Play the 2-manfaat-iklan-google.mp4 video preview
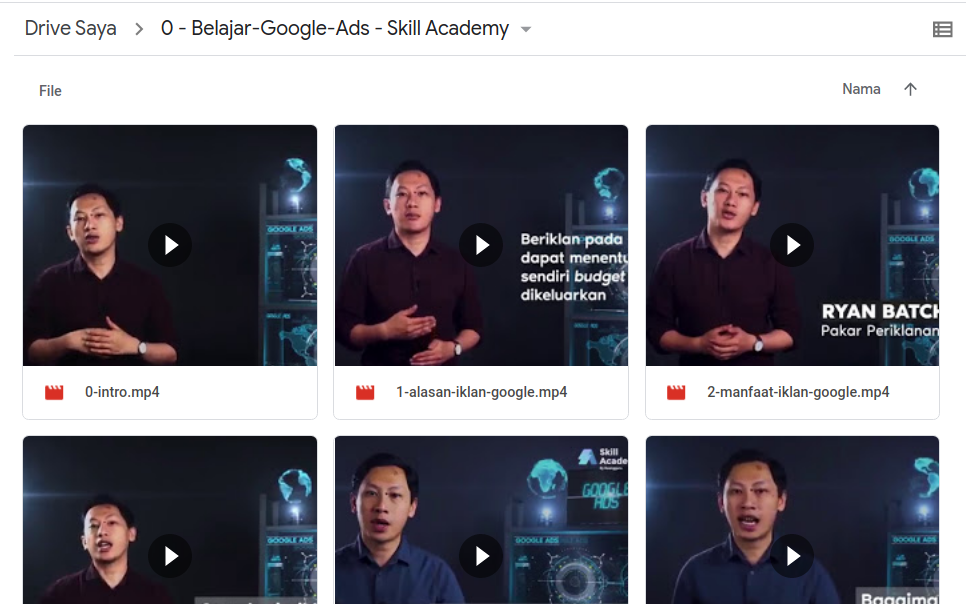The height and width of the screenshot is (604, 966). click(x=792, y=245)
